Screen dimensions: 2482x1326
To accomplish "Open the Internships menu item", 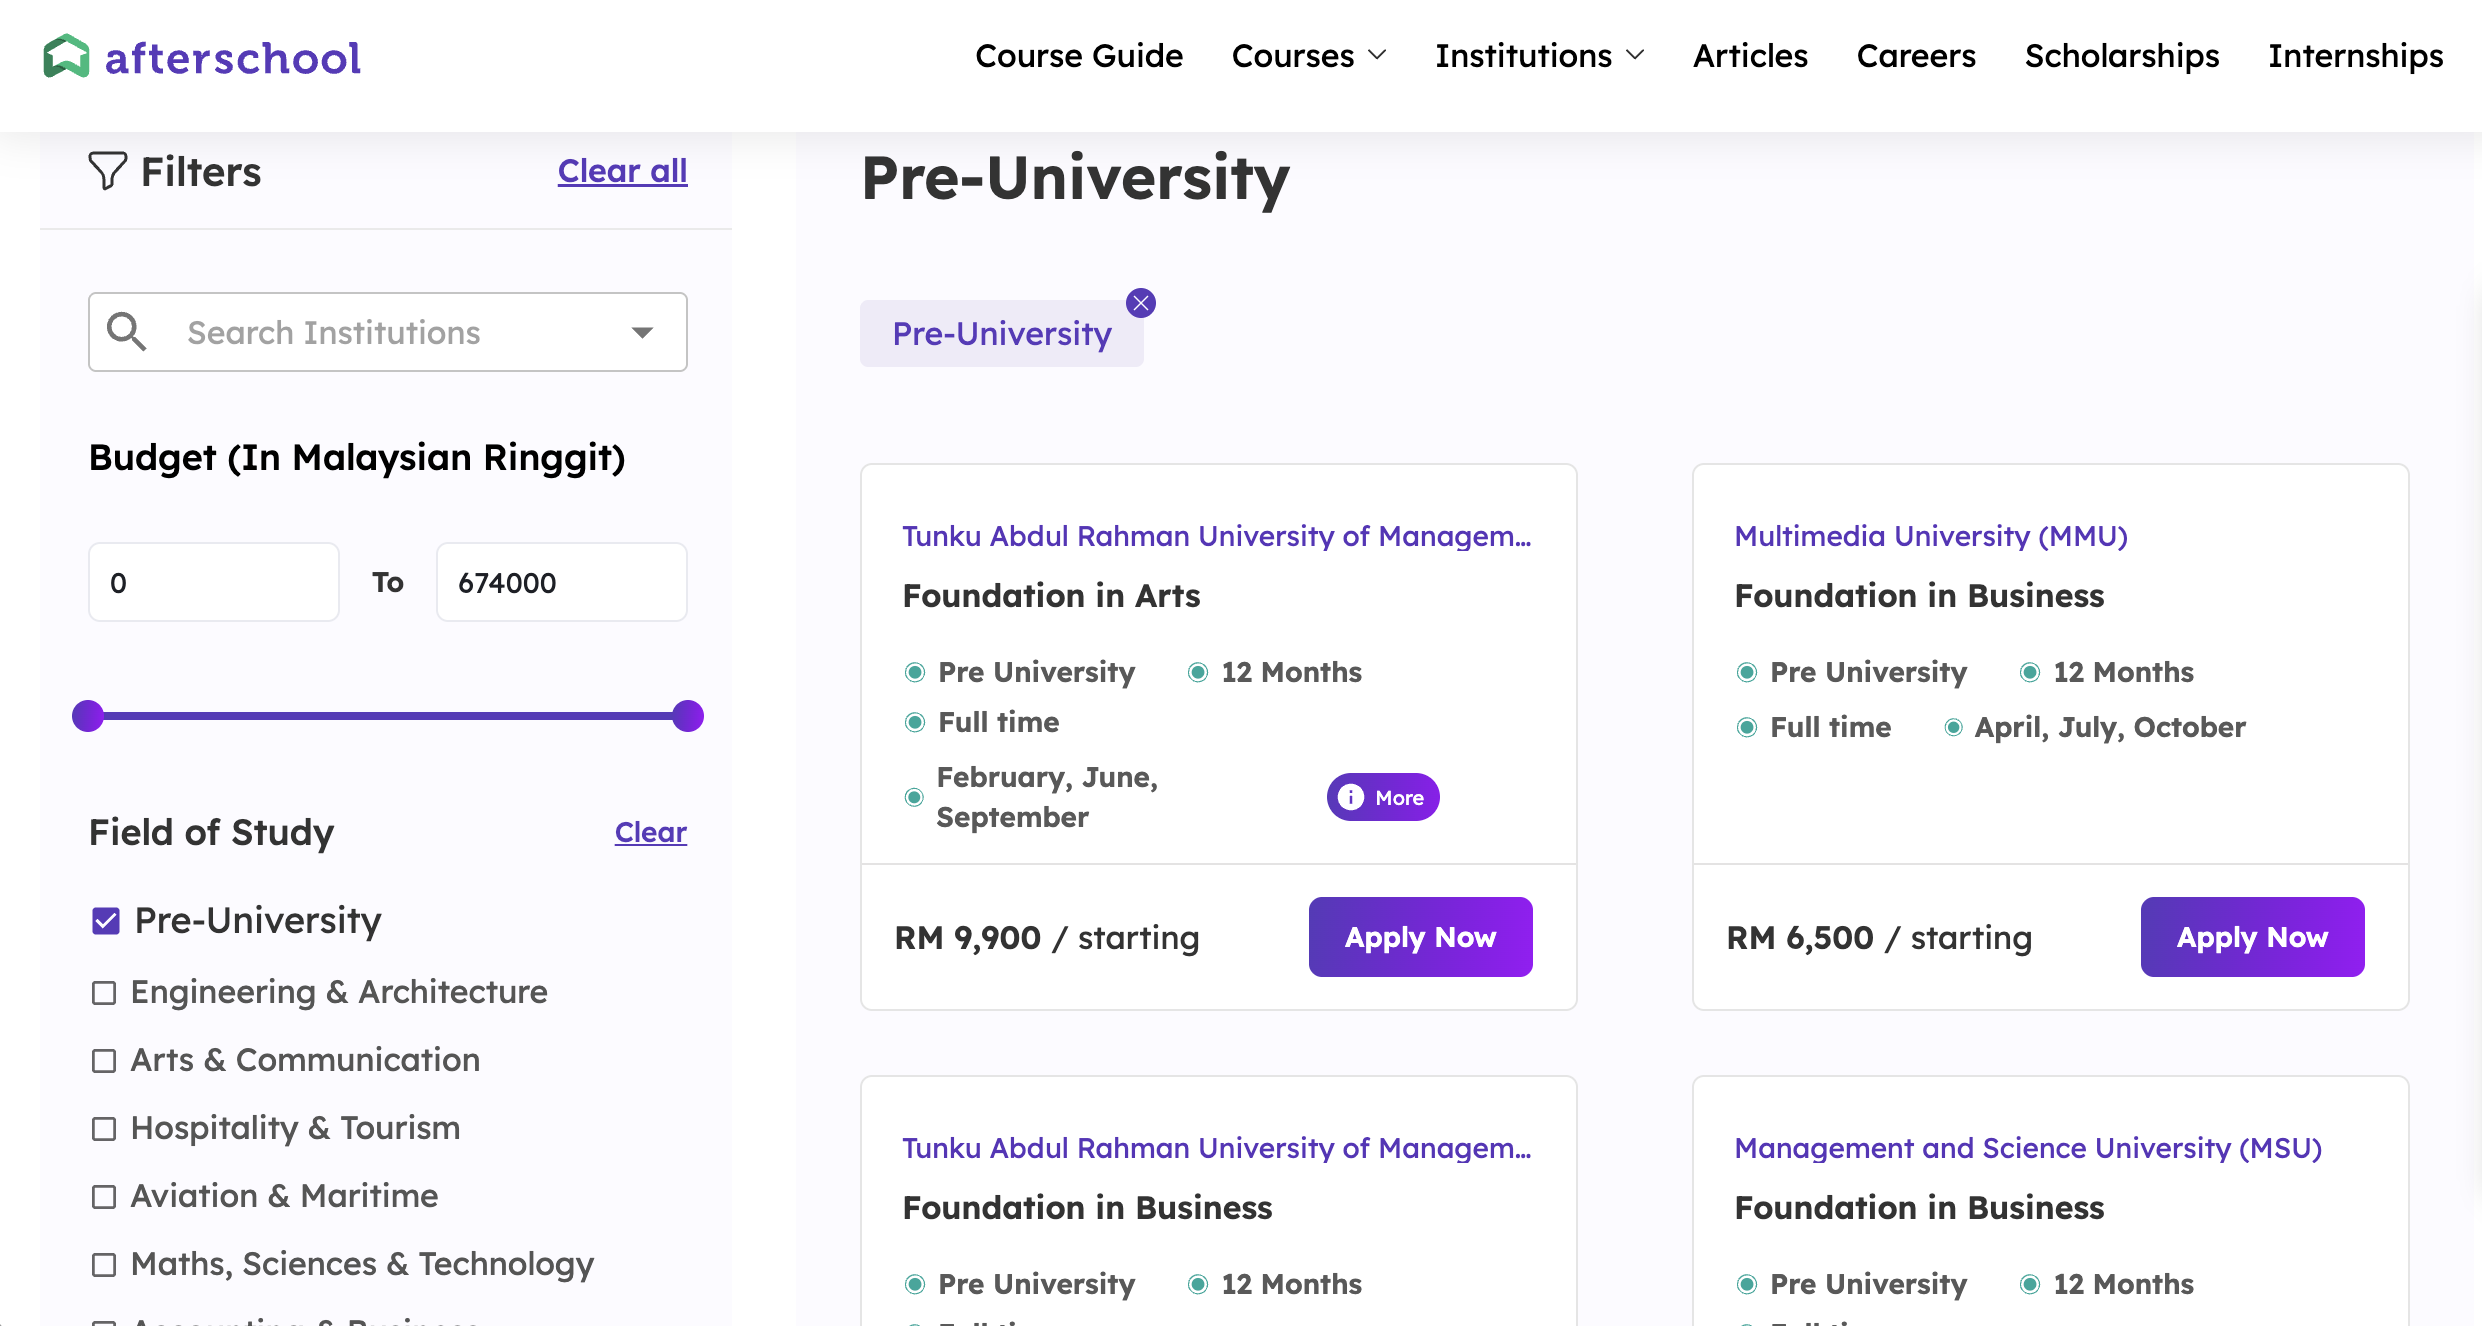I will tap(2355, 56).
